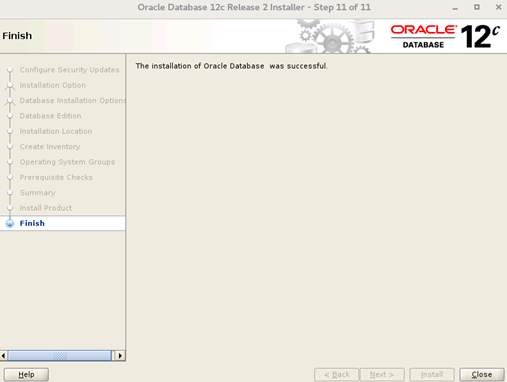Select the Install Product step

(46, 208)
